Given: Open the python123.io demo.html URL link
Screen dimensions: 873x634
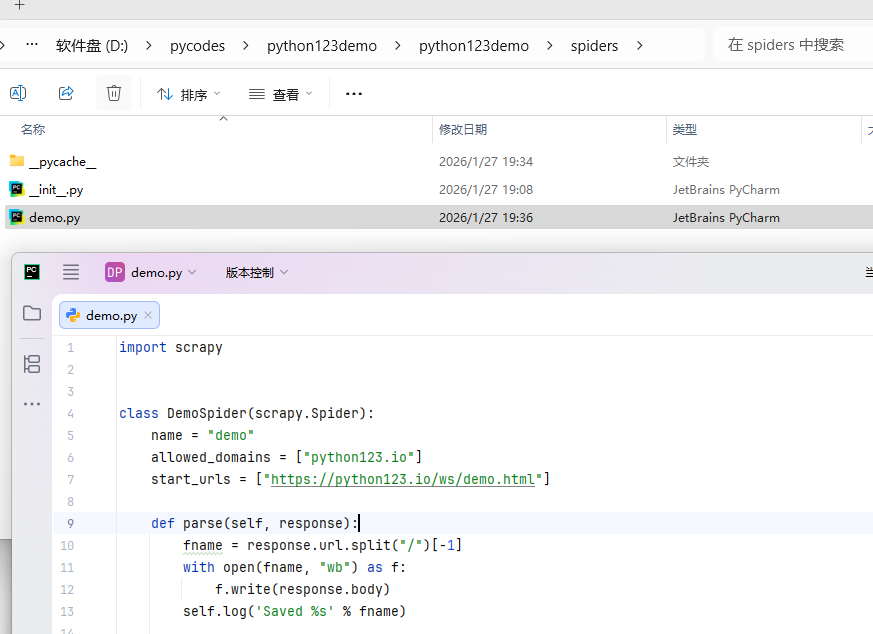Looking at the screenshot, I should [x=405, y=479].
